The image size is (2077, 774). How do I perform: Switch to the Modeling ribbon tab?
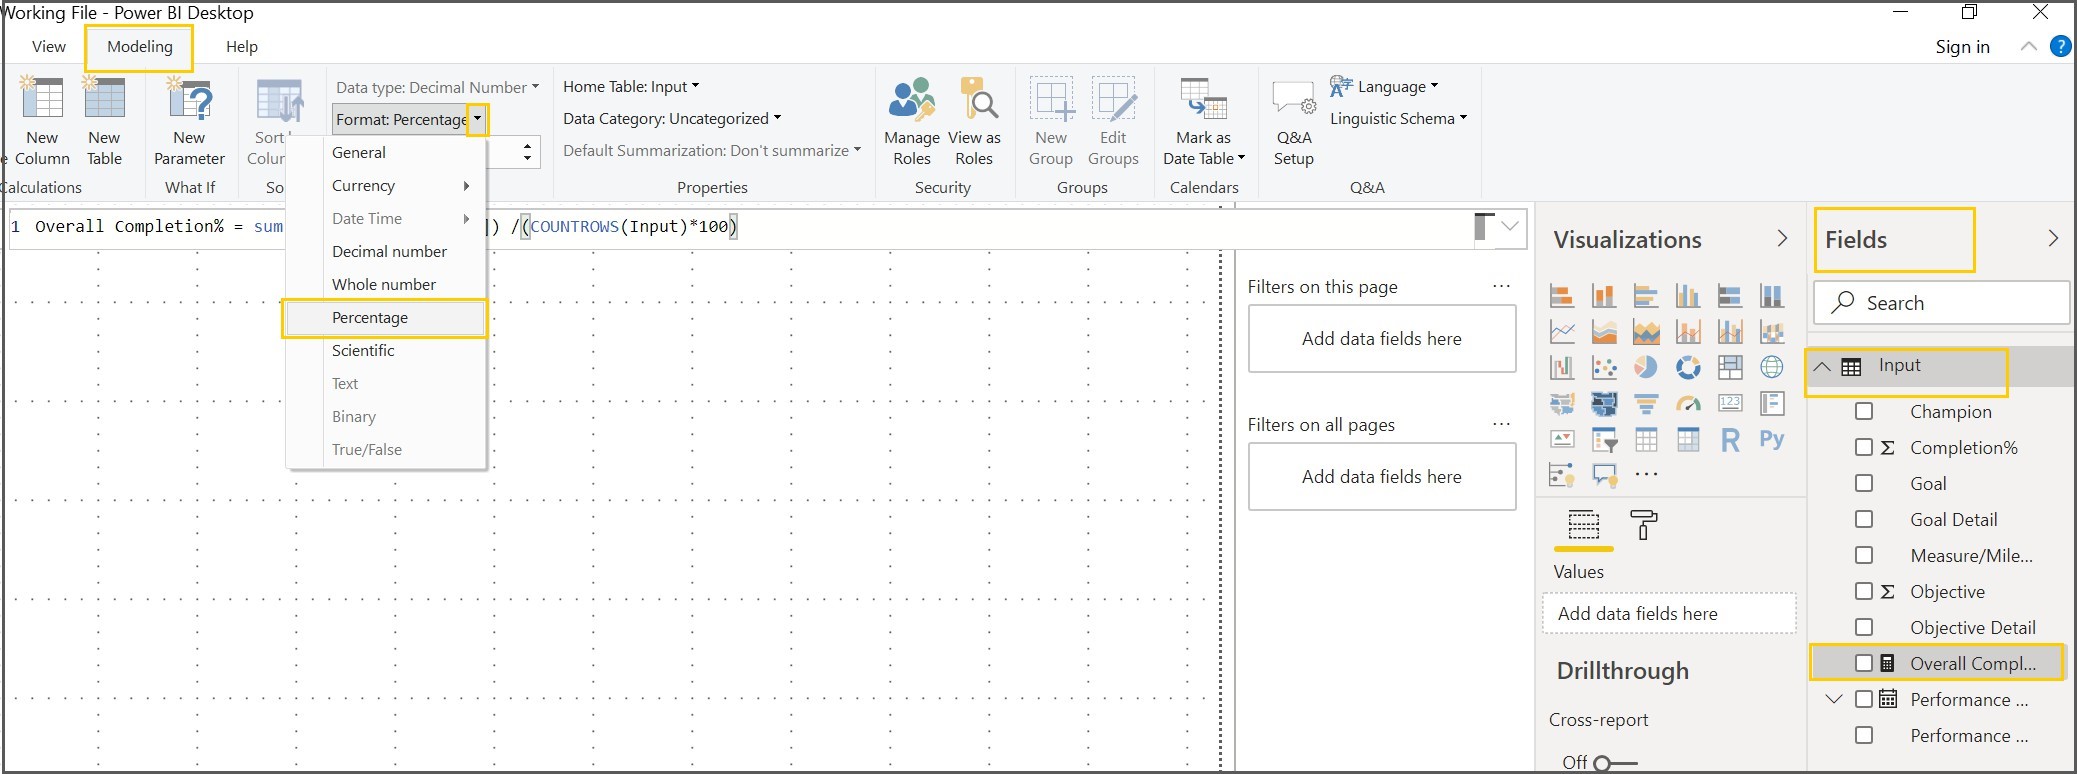[140, 46]
